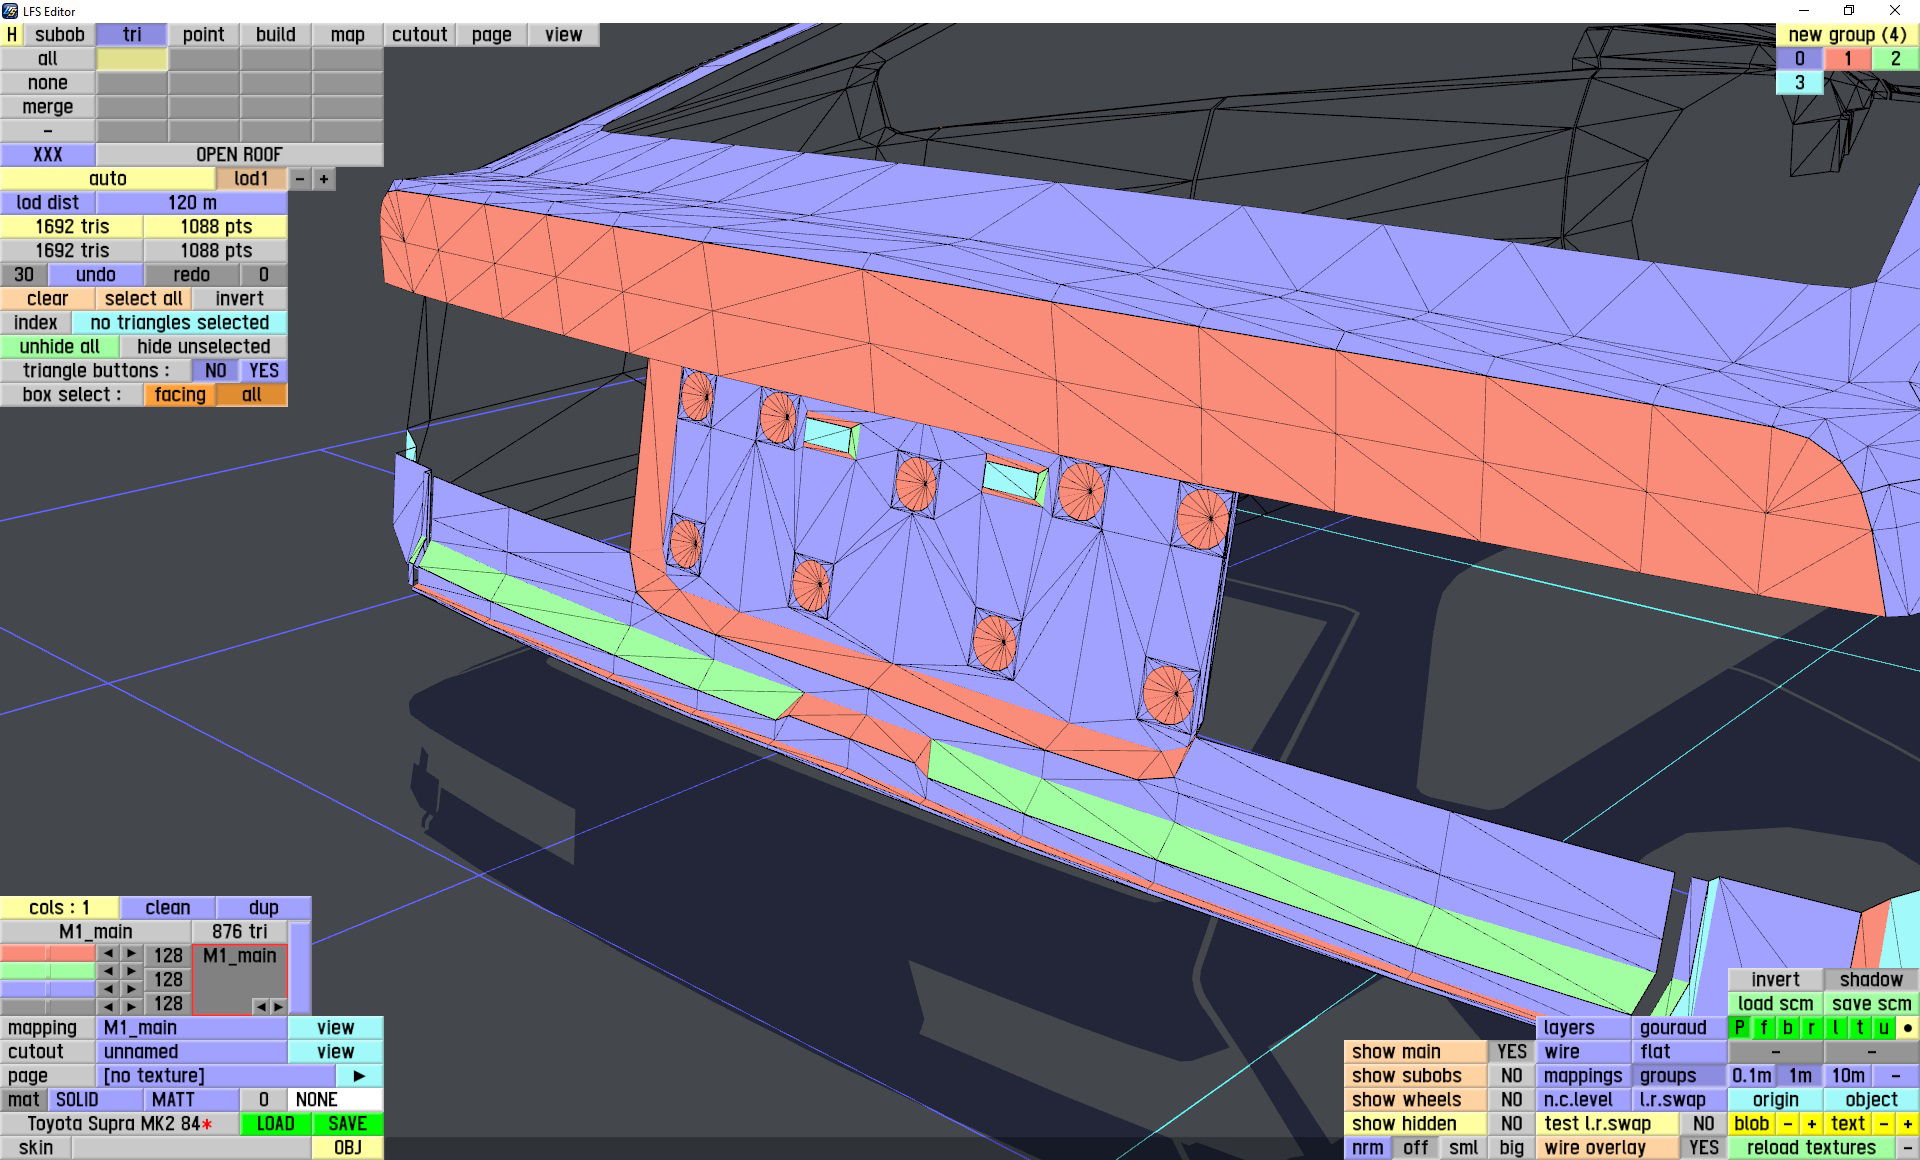Increase the lod level with plus
Viewport: 1920px width, 1160px height.
tap(324, 179)
